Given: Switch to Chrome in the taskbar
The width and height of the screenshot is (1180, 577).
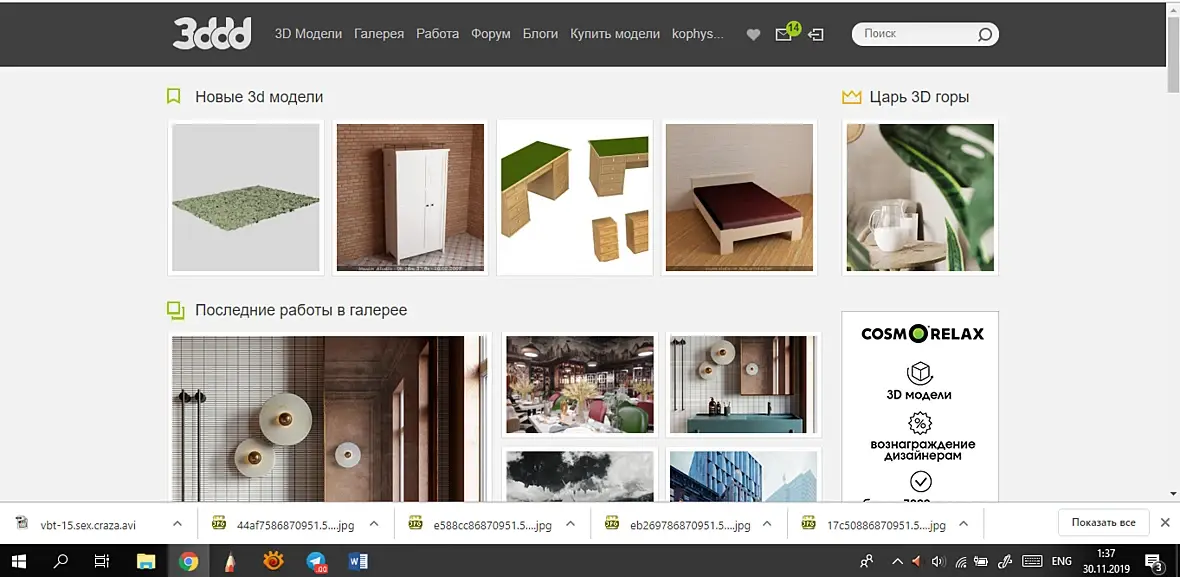Looking at the screenshot, I should coord(188,560).
